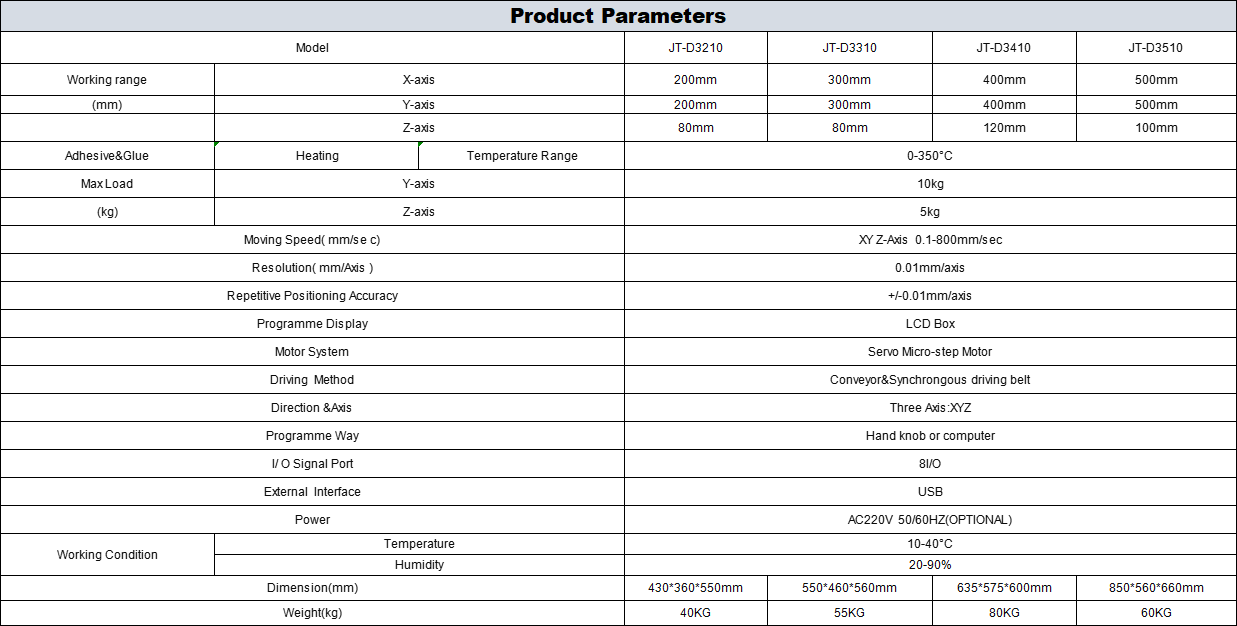Select the Product Parameters title cell
This screenshot has height=626, width=1237.
[618, 16]
